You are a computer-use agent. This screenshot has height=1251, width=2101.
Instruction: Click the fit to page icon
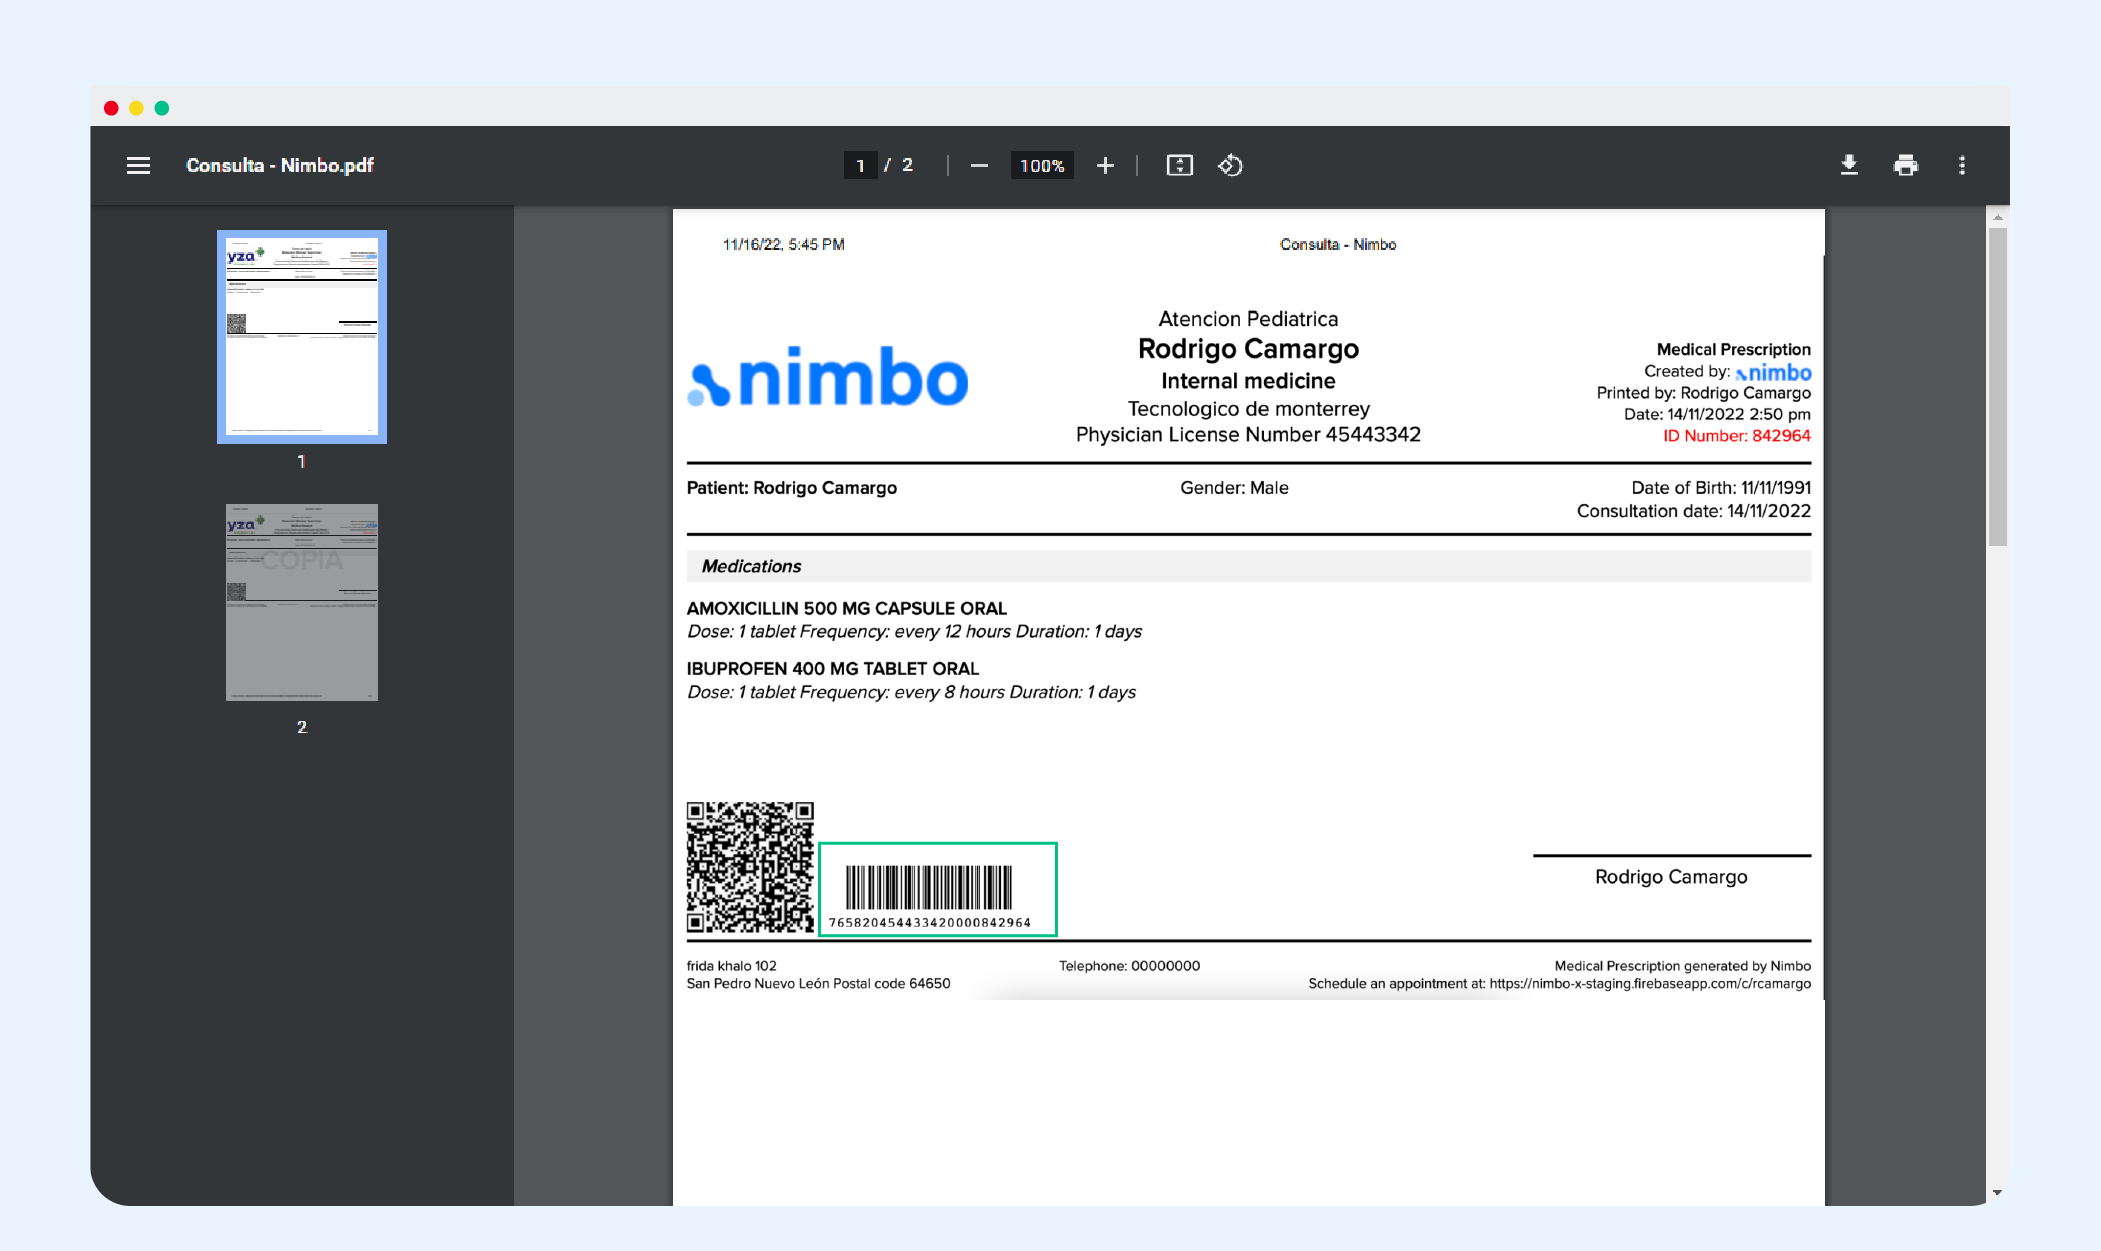[1179, 165]
